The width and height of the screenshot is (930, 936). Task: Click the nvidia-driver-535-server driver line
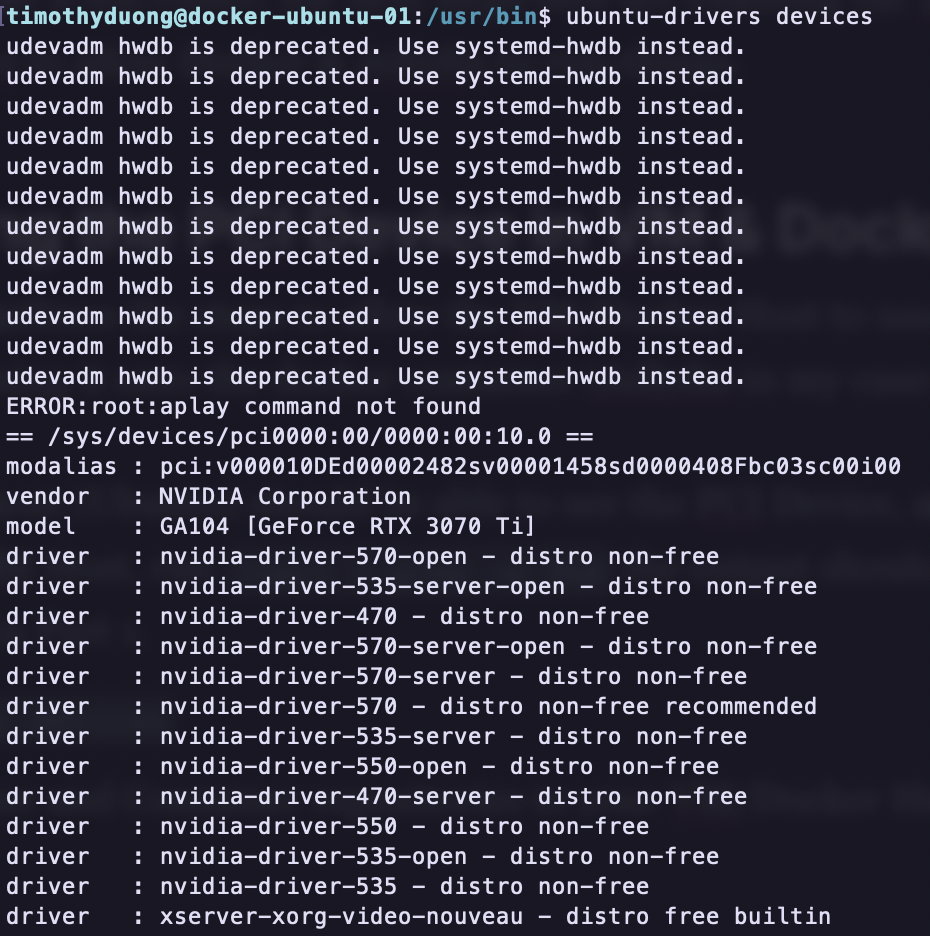(376, 736)
